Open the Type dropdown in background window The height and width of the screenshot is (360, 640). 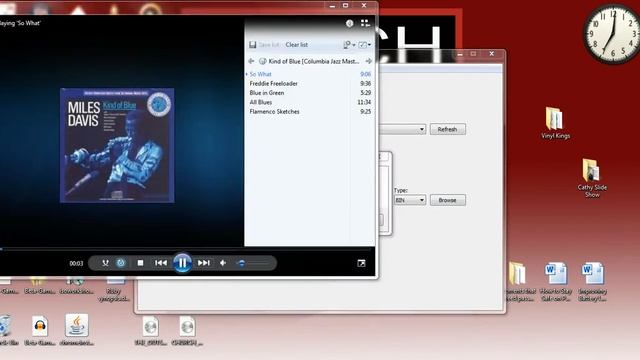click(410, 200)
